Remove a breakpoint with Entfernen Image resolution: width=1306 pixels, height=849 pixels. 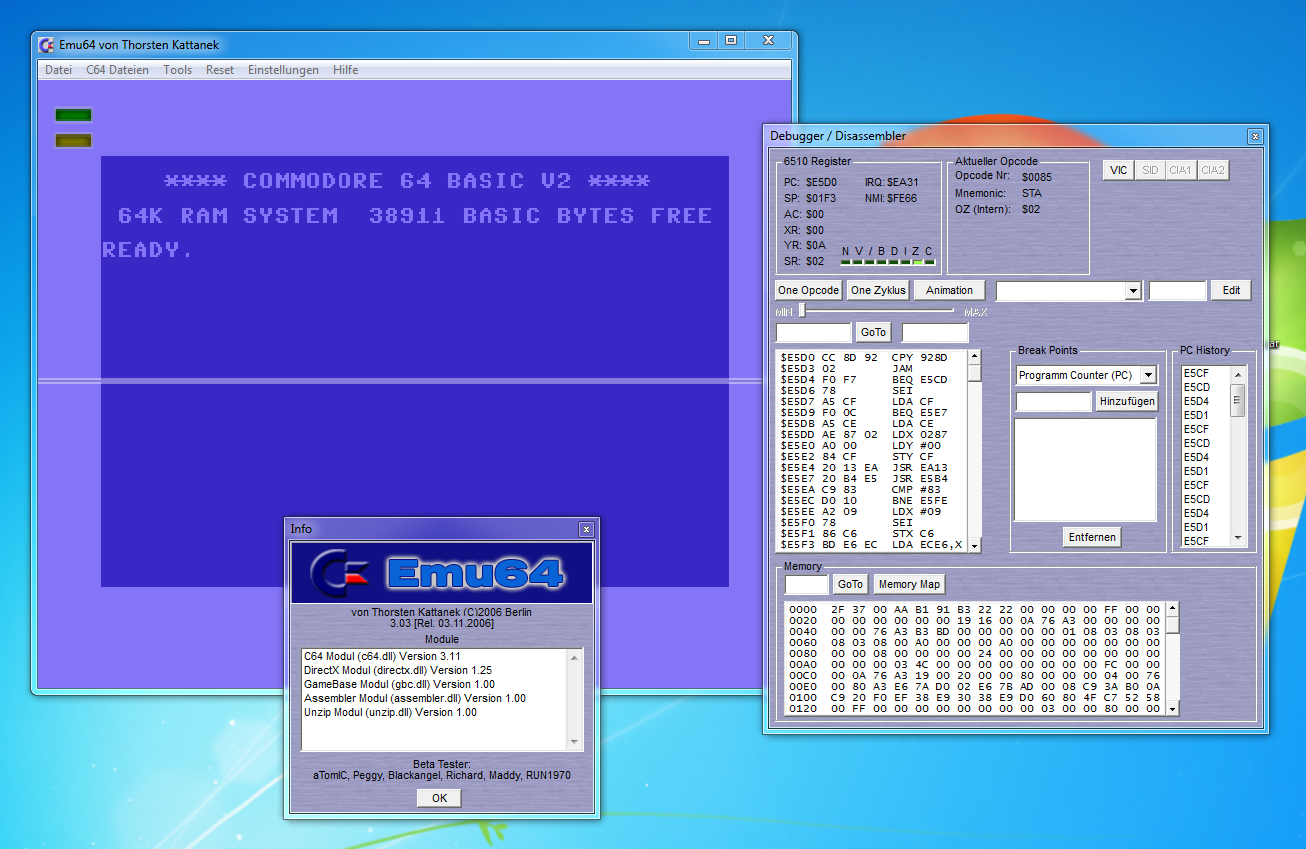click(x=1092, y=537)
